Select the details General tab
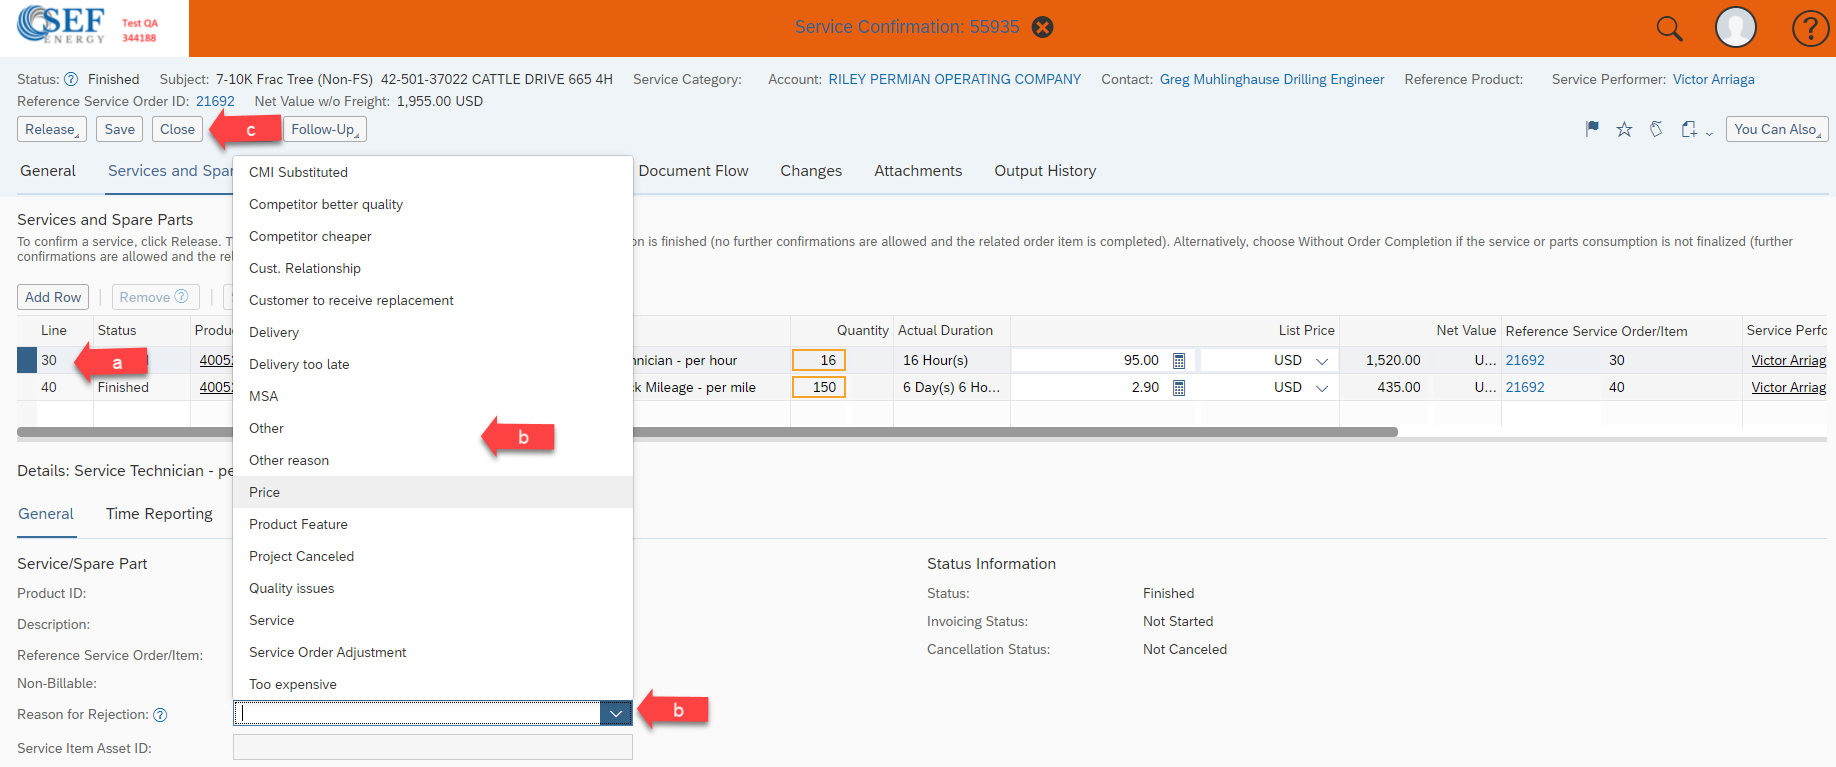The image size is (1836, 767). click(46, 514)
